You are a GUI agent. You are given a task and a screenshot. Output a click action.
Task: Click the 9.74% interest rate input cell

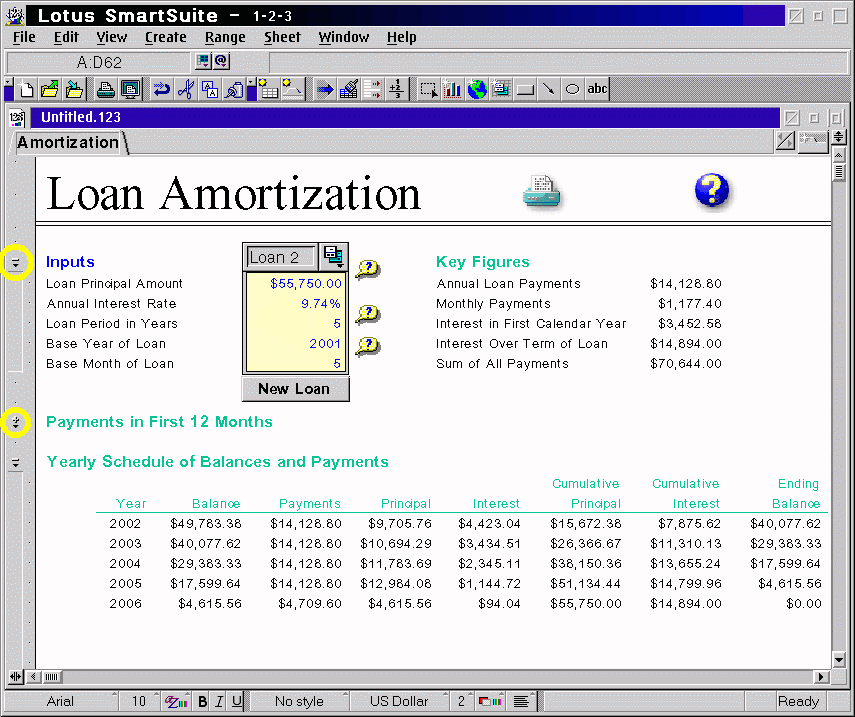pos(295,304)
